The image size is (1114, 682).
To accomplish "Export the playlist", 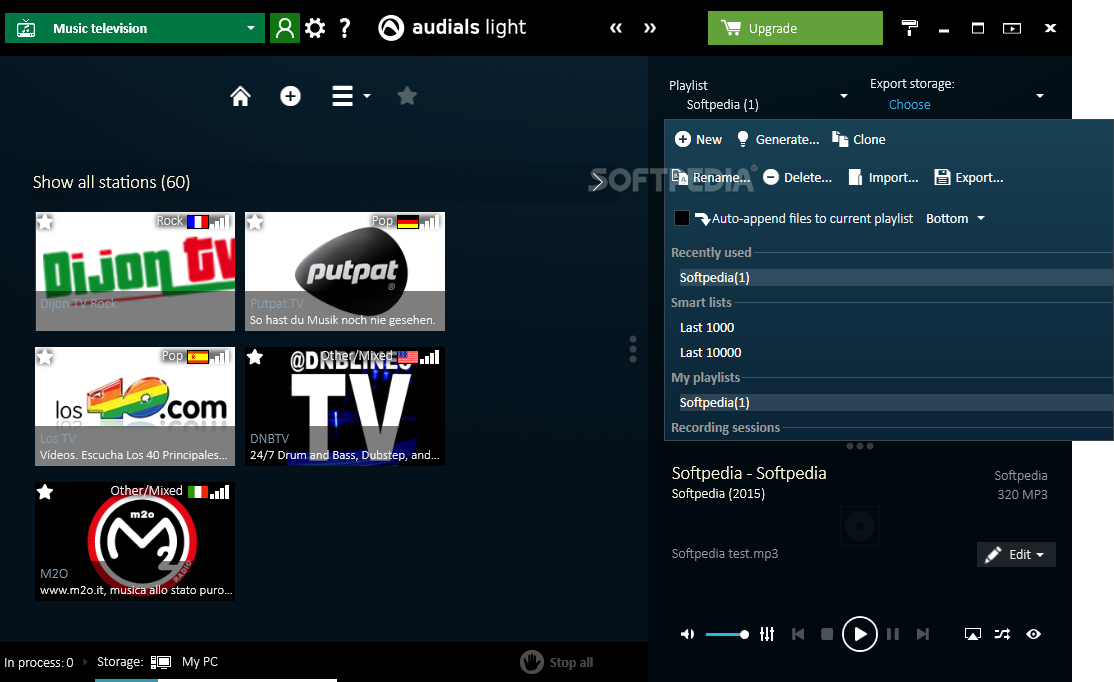I will 968,178.
